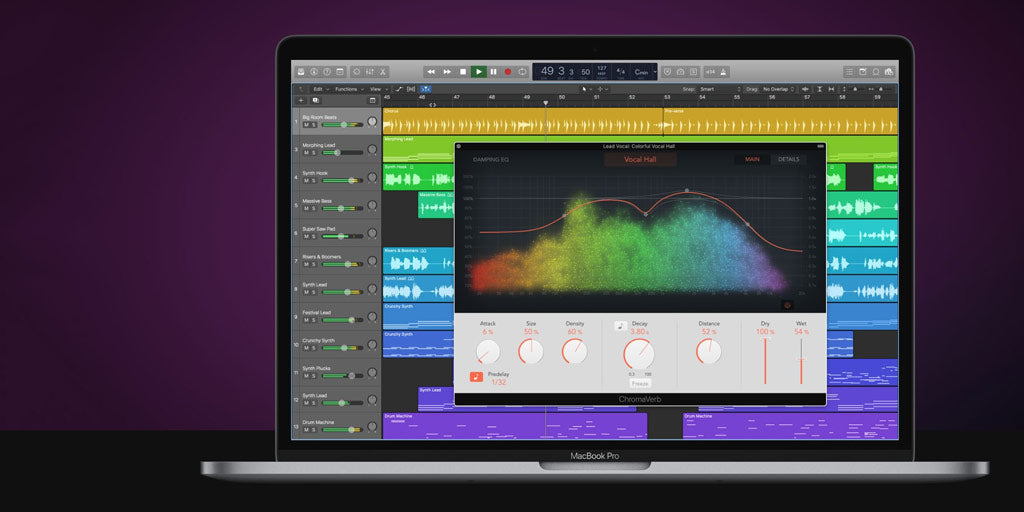Click the Decay knob in ChromaVerb
1024x512 pixels.
tap(639, 355)
